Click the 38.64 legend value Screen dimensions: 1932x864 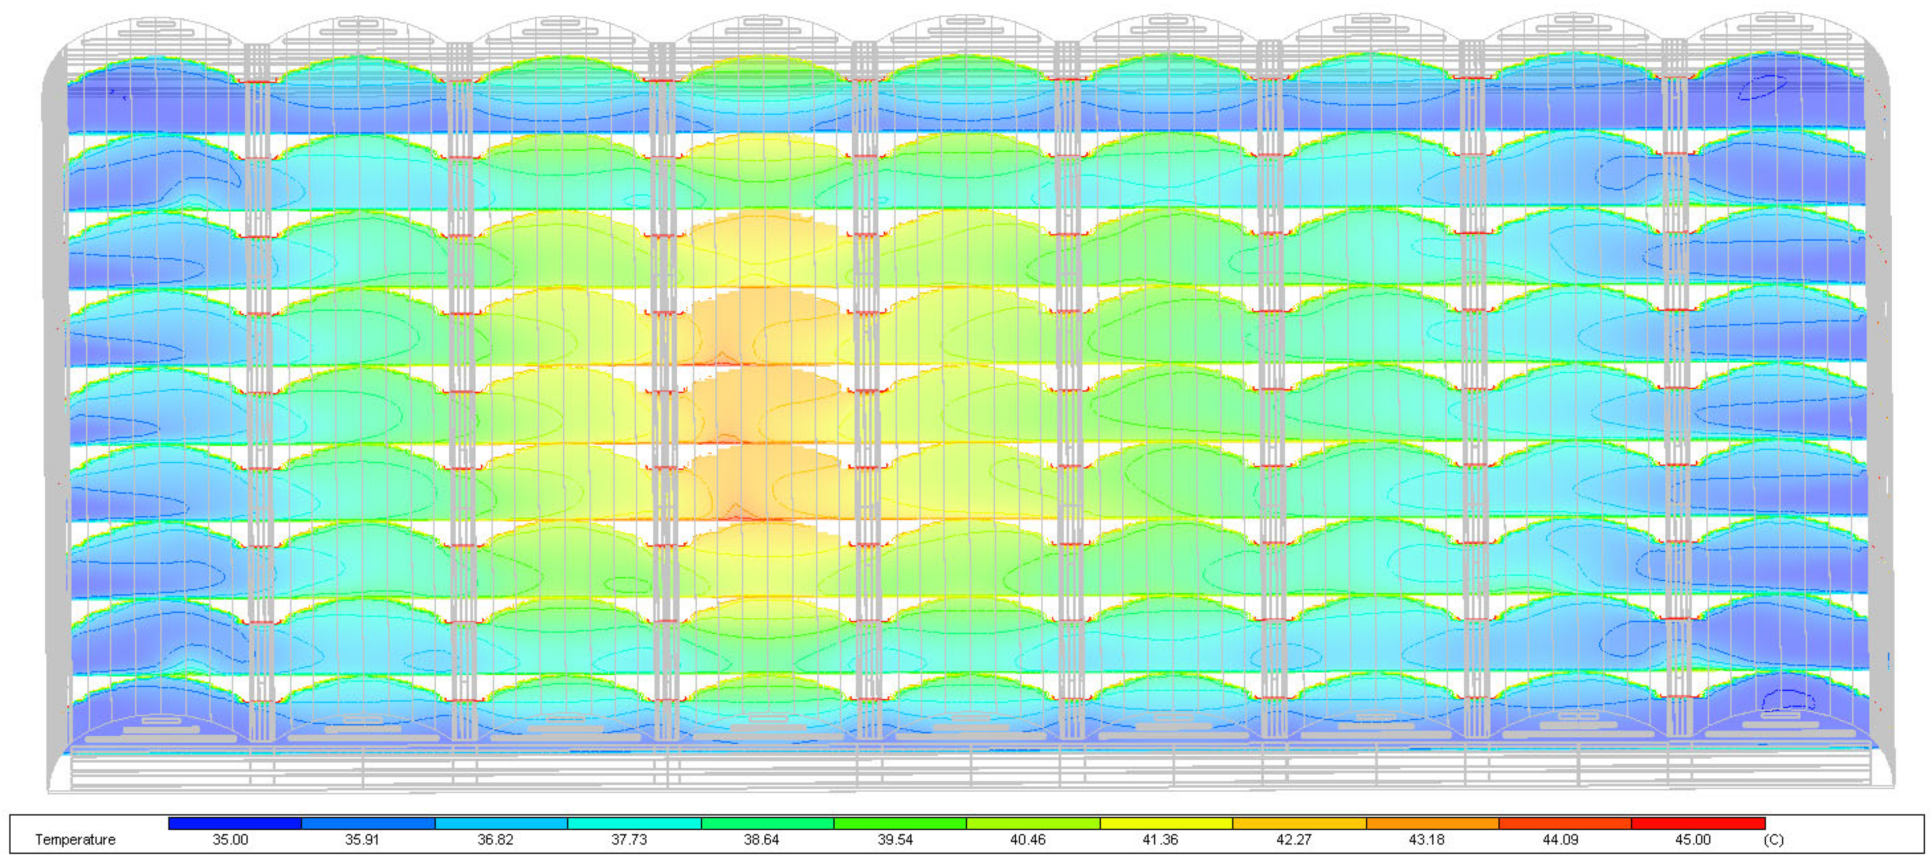[x=762, y=840]
